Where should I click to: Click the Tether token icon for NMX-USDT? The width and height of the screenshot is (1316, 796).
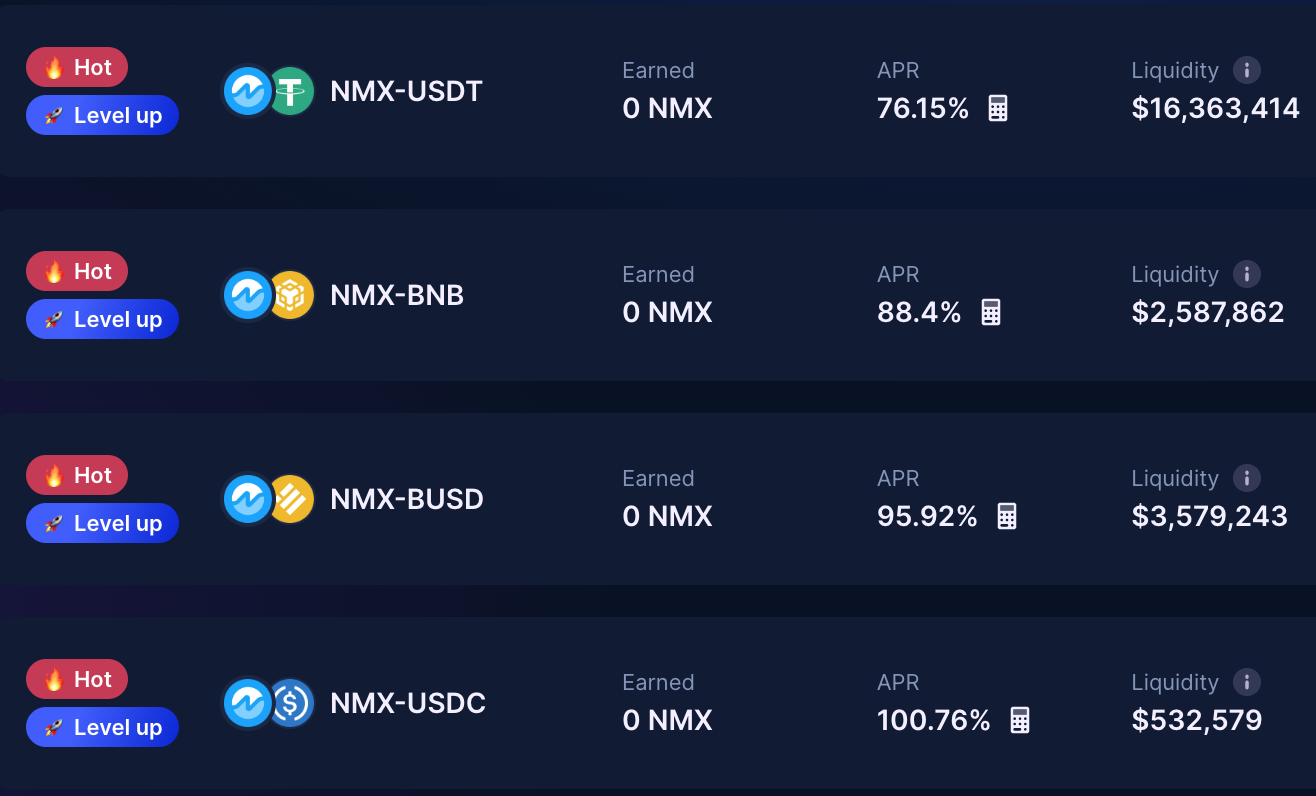click(293, 92)
